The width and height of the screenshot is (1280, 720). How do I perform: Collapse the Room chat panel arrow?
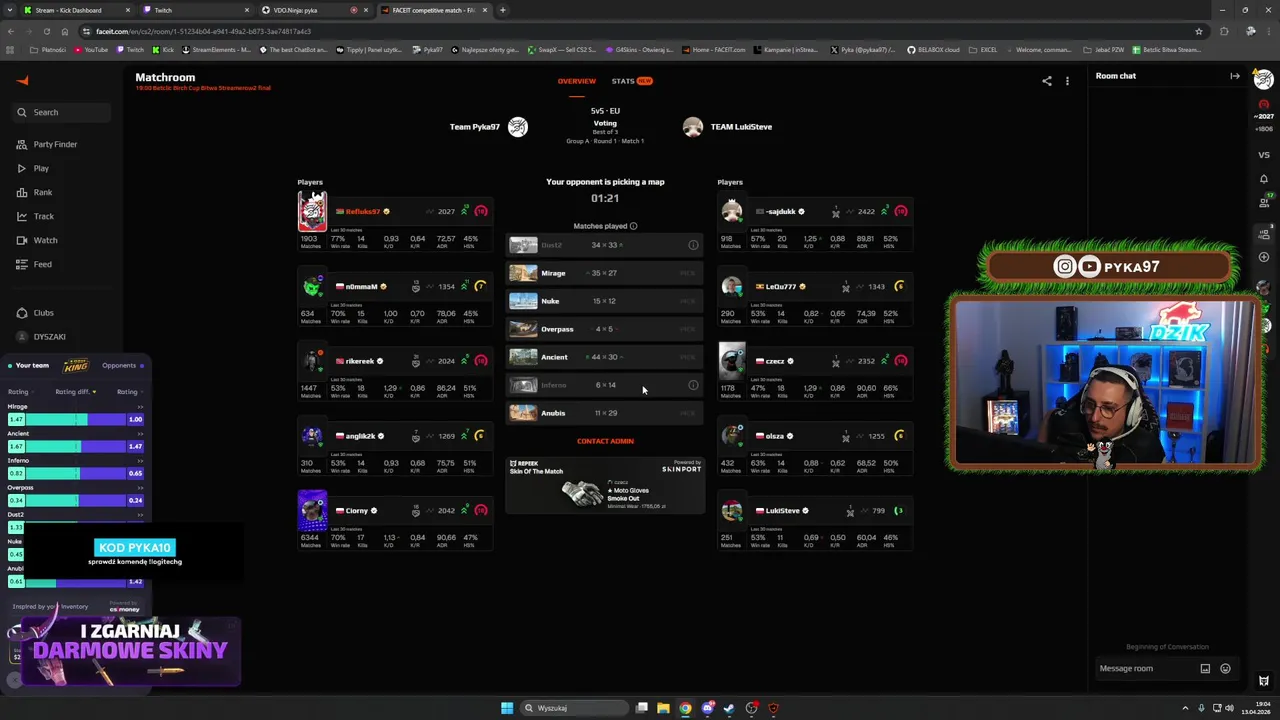[1234, 76]
